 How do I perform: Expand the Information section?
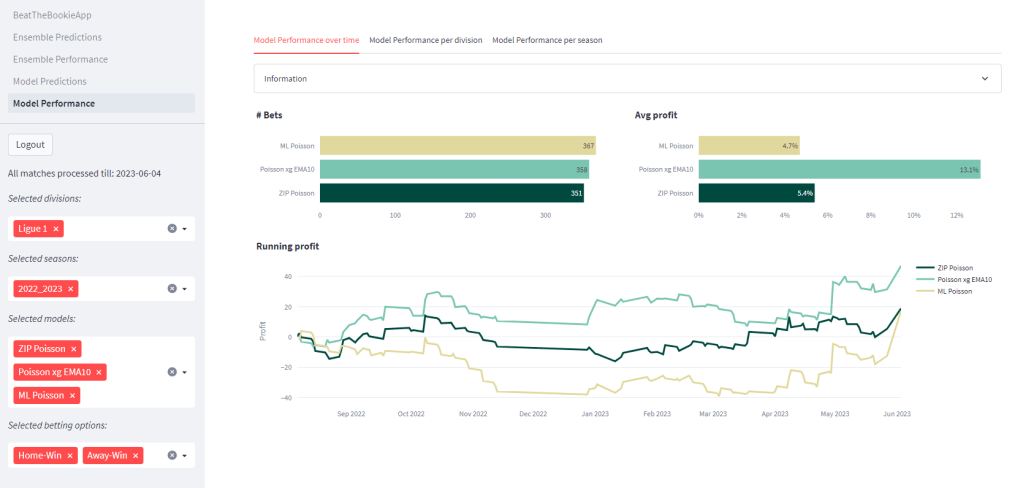[x=627, y=78]
